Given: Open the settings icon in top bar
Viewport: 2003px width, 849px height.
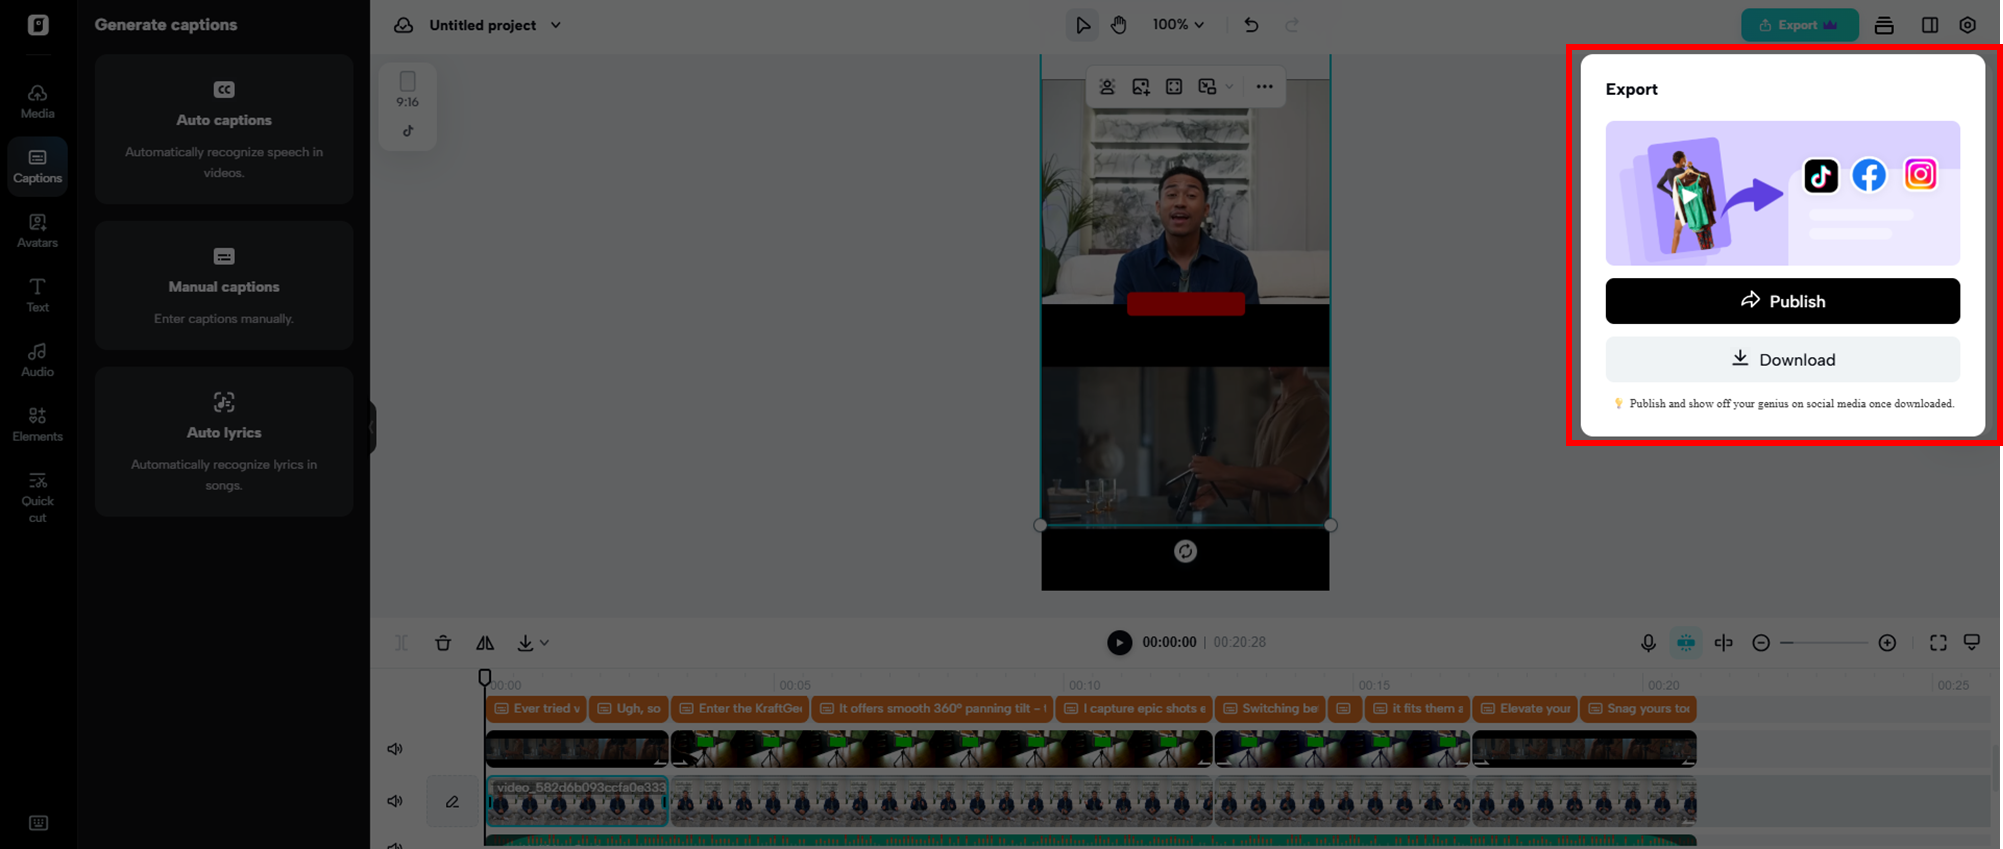Looking at the screenshot, I should click(x=1967, y=25).
